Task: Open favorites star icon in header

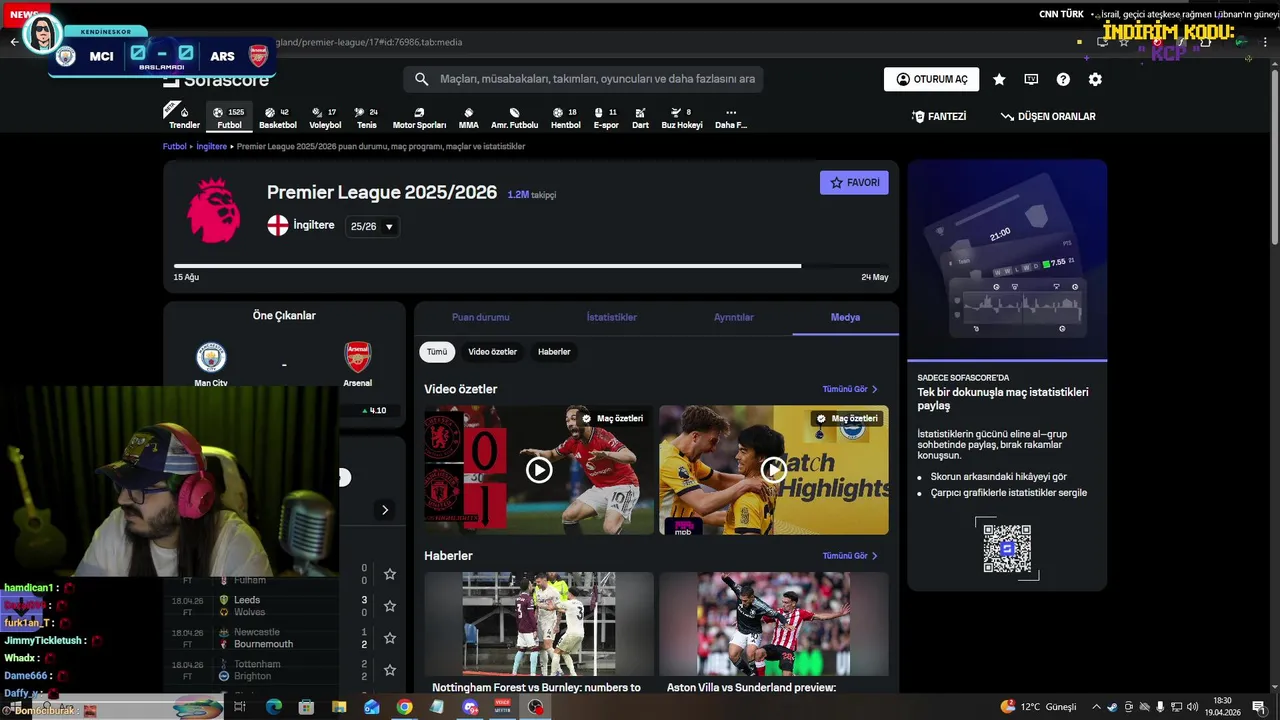Action: tap(999, 80)
